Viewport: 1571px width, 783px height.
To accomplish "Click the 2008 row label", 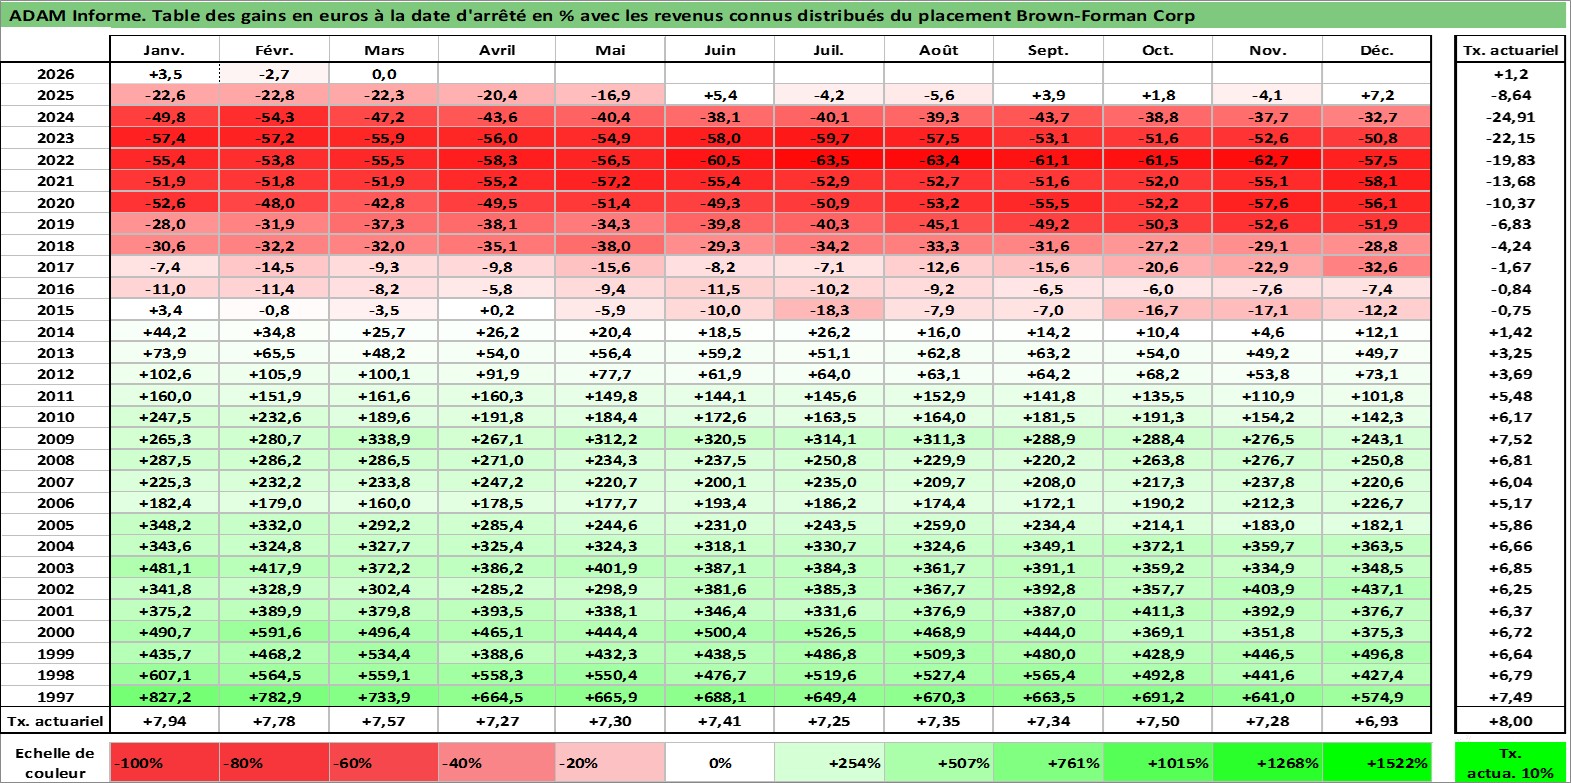I will pos(55,460).
